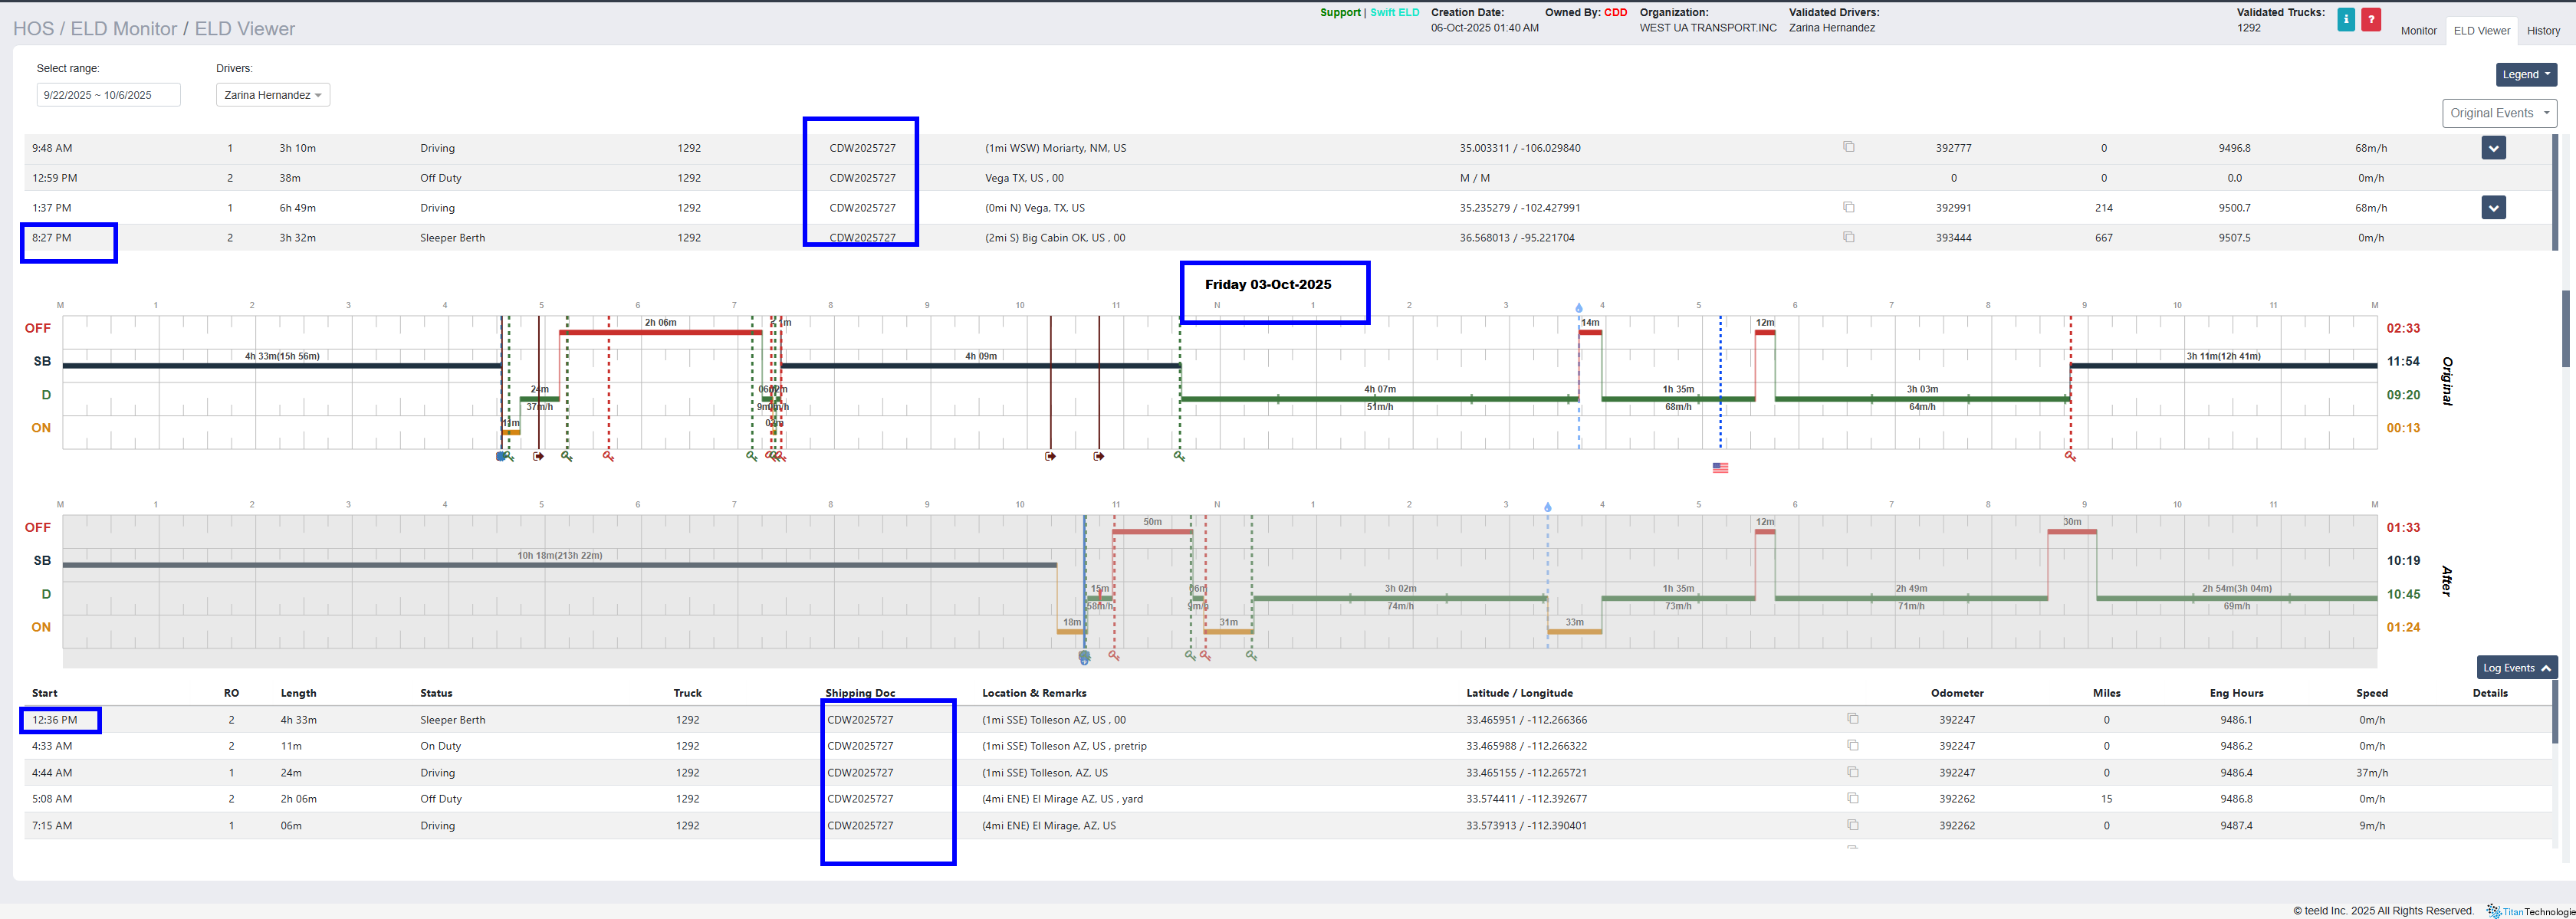Expand details for 9:48 AM driving row
This screenshot has width=2576, height=919.
point(2493,148)
